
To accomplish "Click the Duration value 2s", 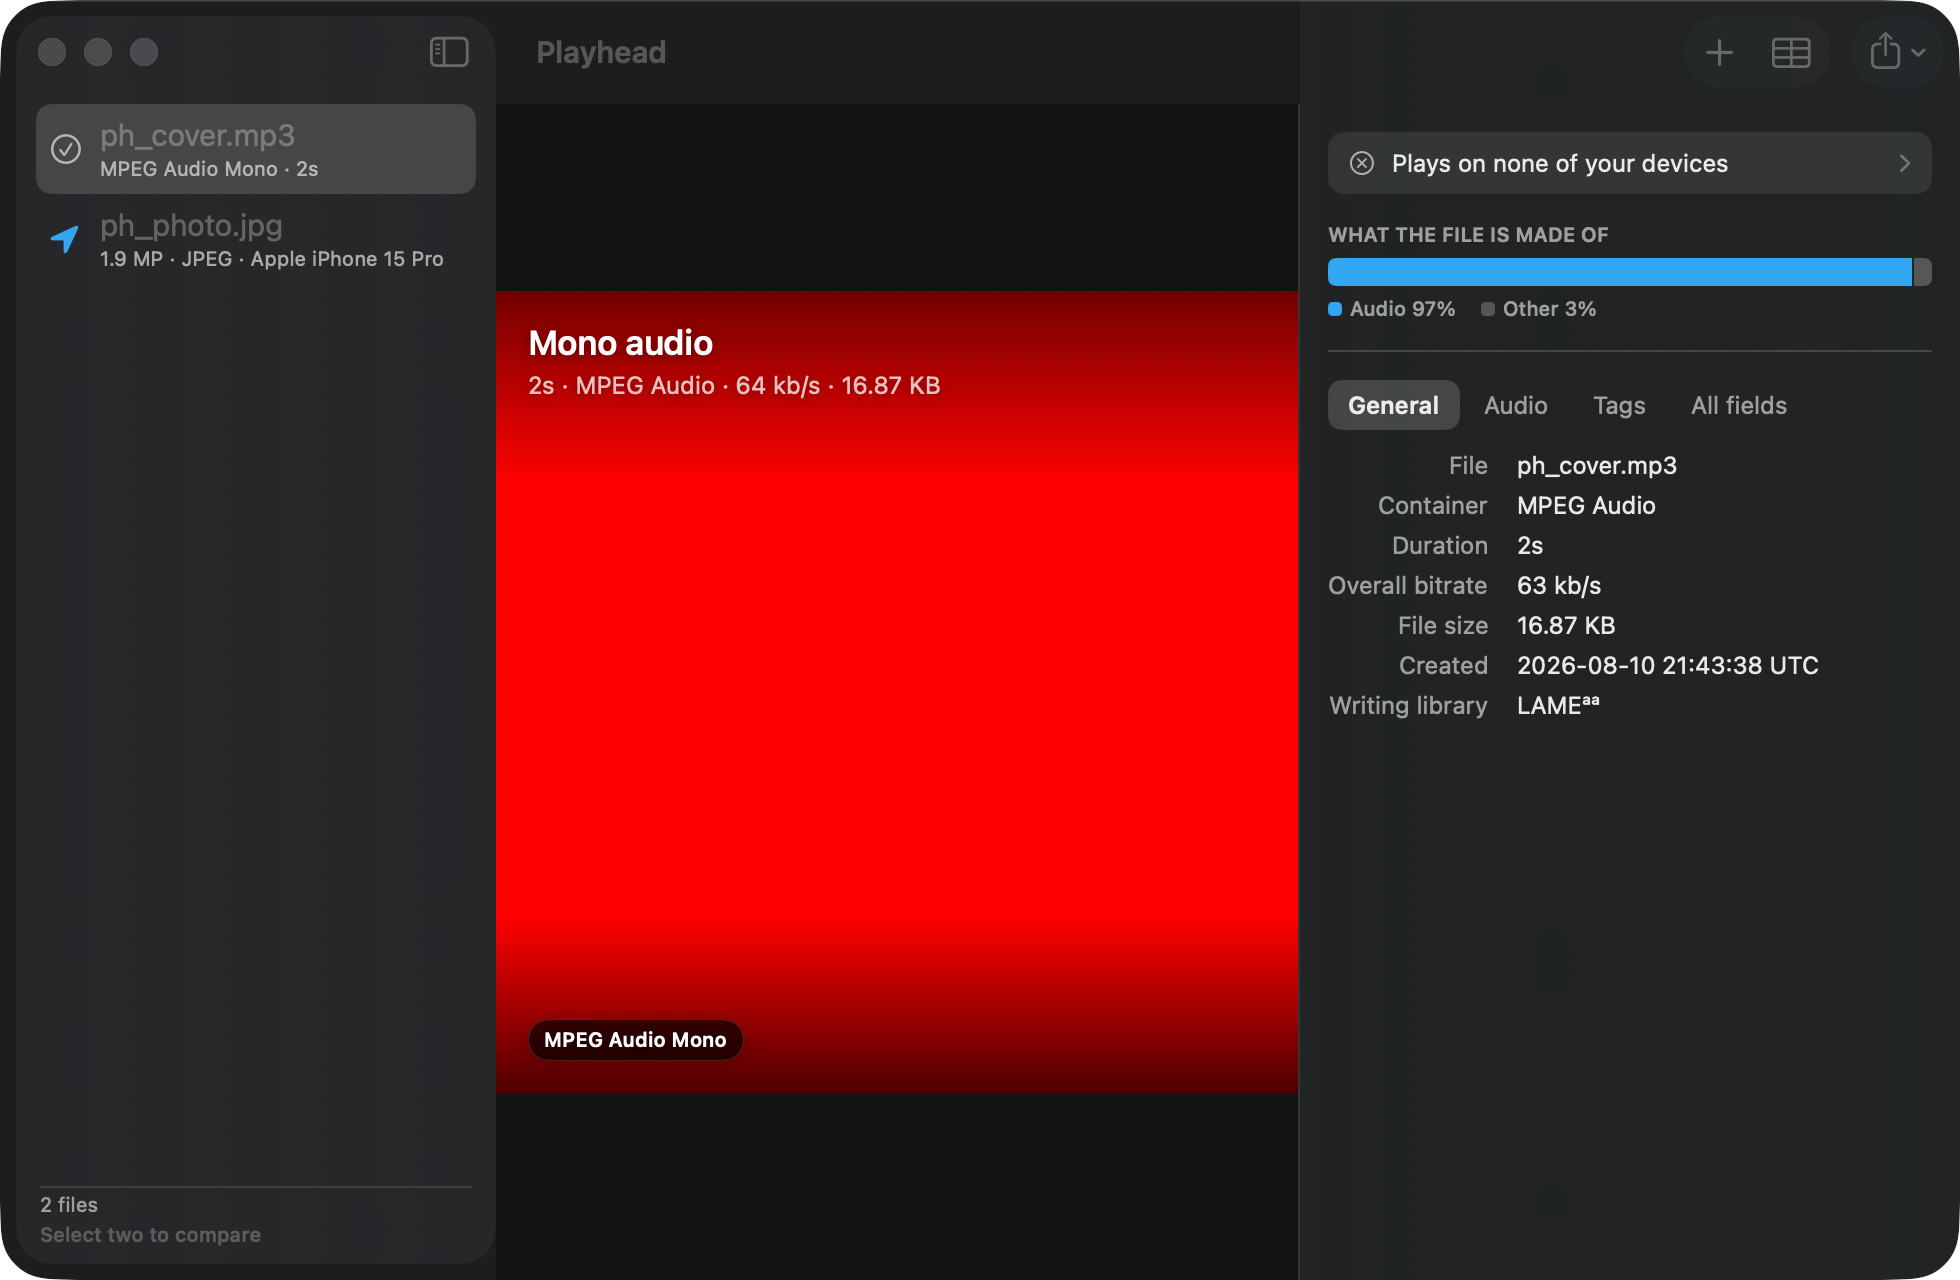I will tap(1530, 545).
